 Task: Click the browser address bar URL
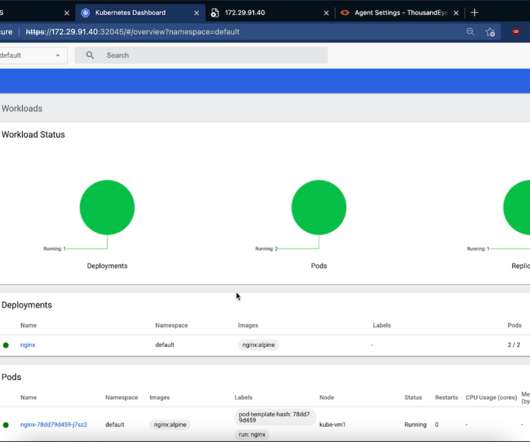click(x=132, y=32)
